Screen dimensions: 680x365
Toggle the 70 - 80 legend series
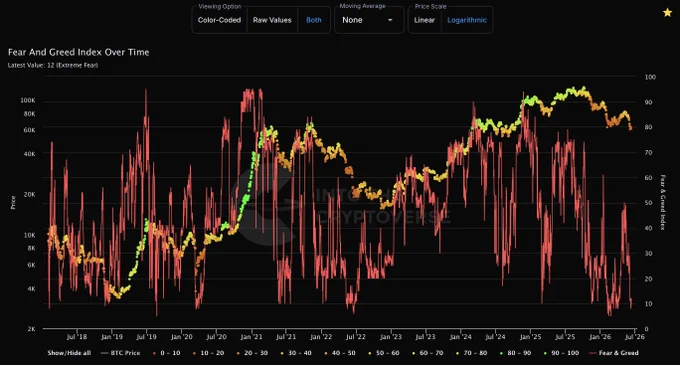click(x=471, y=353)
